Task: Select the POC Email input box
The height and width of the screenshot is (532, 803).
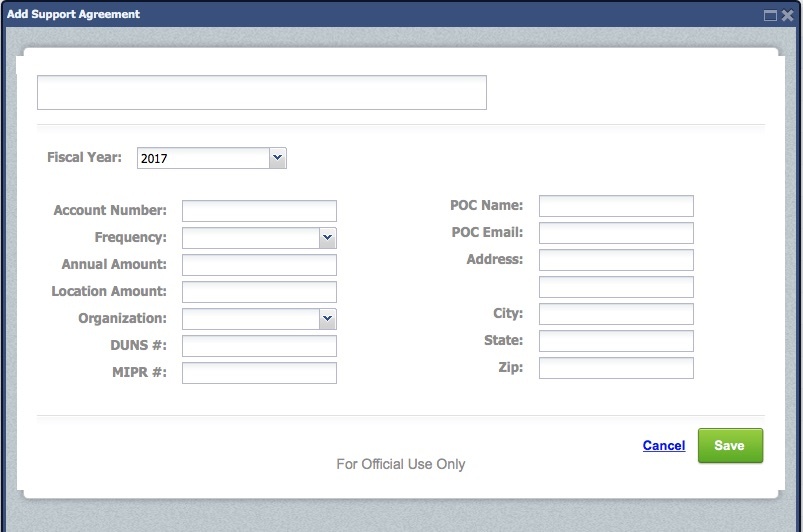Action: [616, 233]
